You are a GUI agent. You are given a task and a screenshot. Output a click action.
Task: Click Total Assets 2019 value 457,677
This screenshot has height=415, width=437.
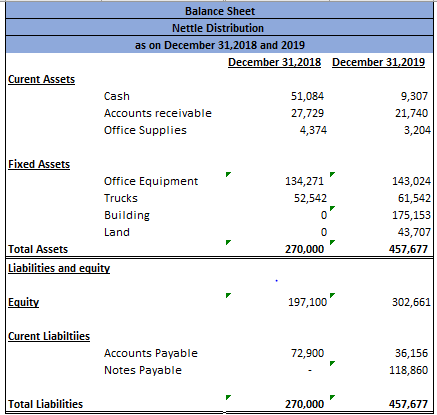coord(408,249)
